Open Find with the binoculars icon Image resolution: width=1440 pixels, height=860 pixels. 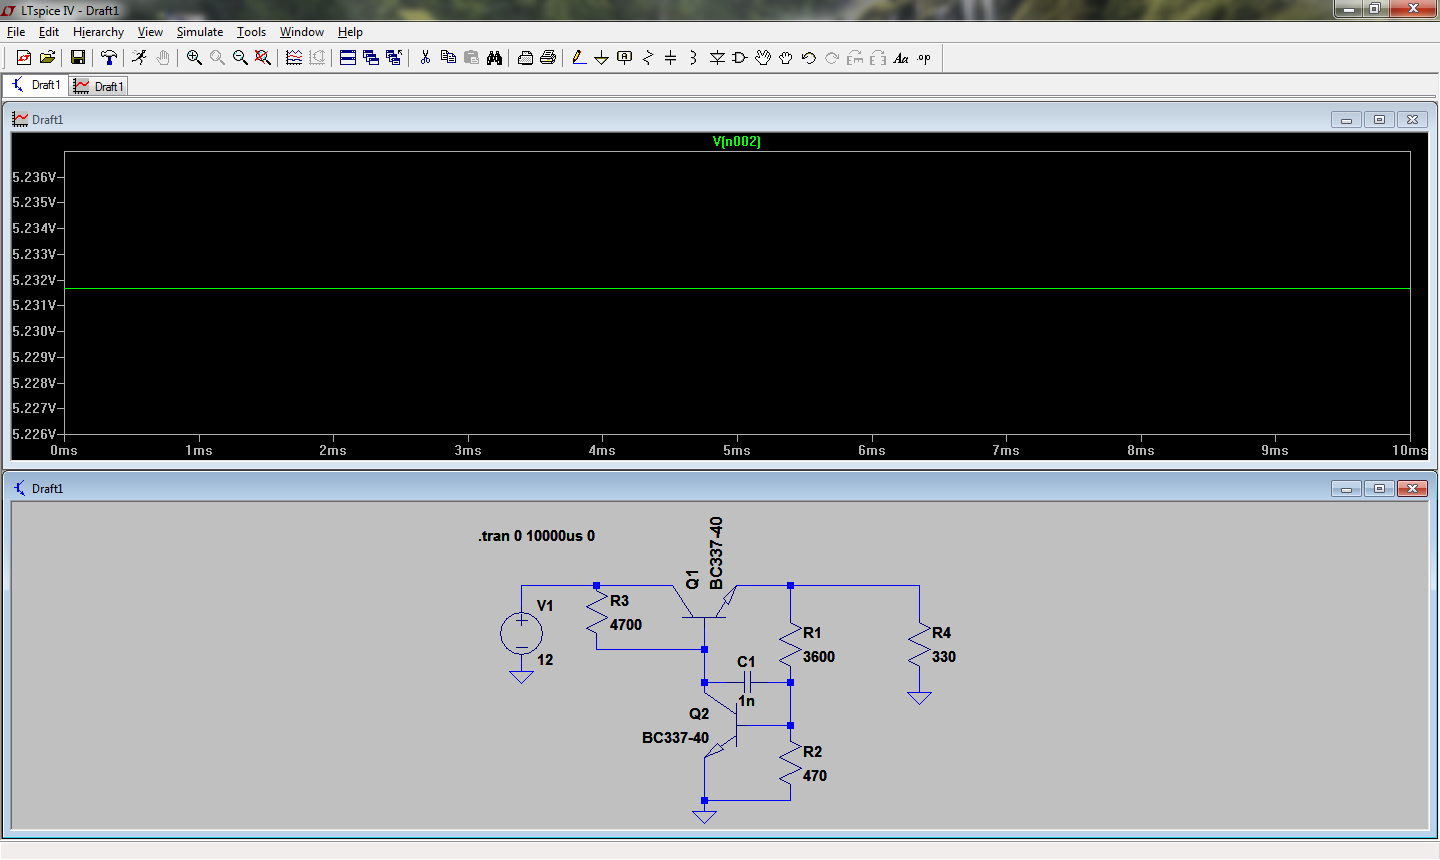(x=494, y=58)
